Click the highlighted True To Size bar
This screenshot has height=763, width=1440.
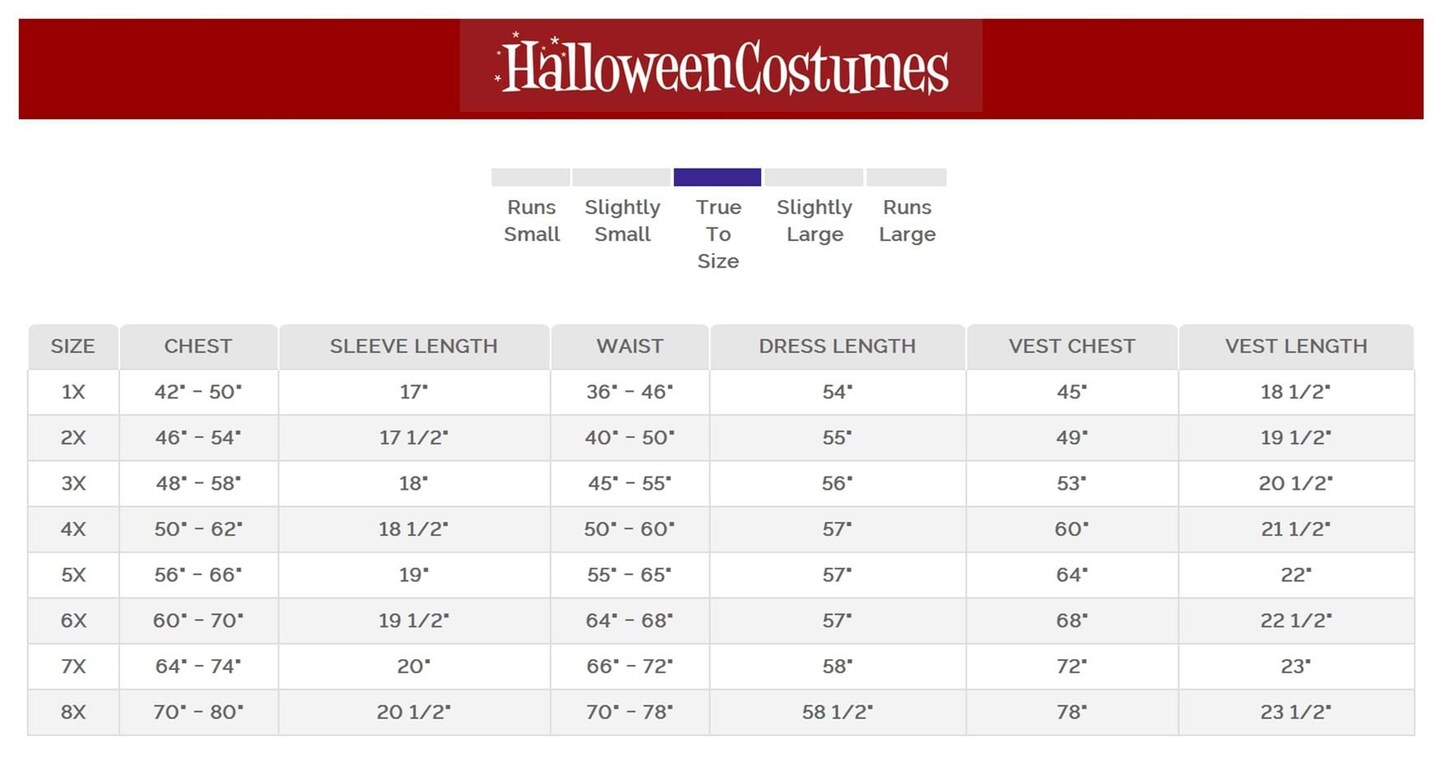point(717,177)
